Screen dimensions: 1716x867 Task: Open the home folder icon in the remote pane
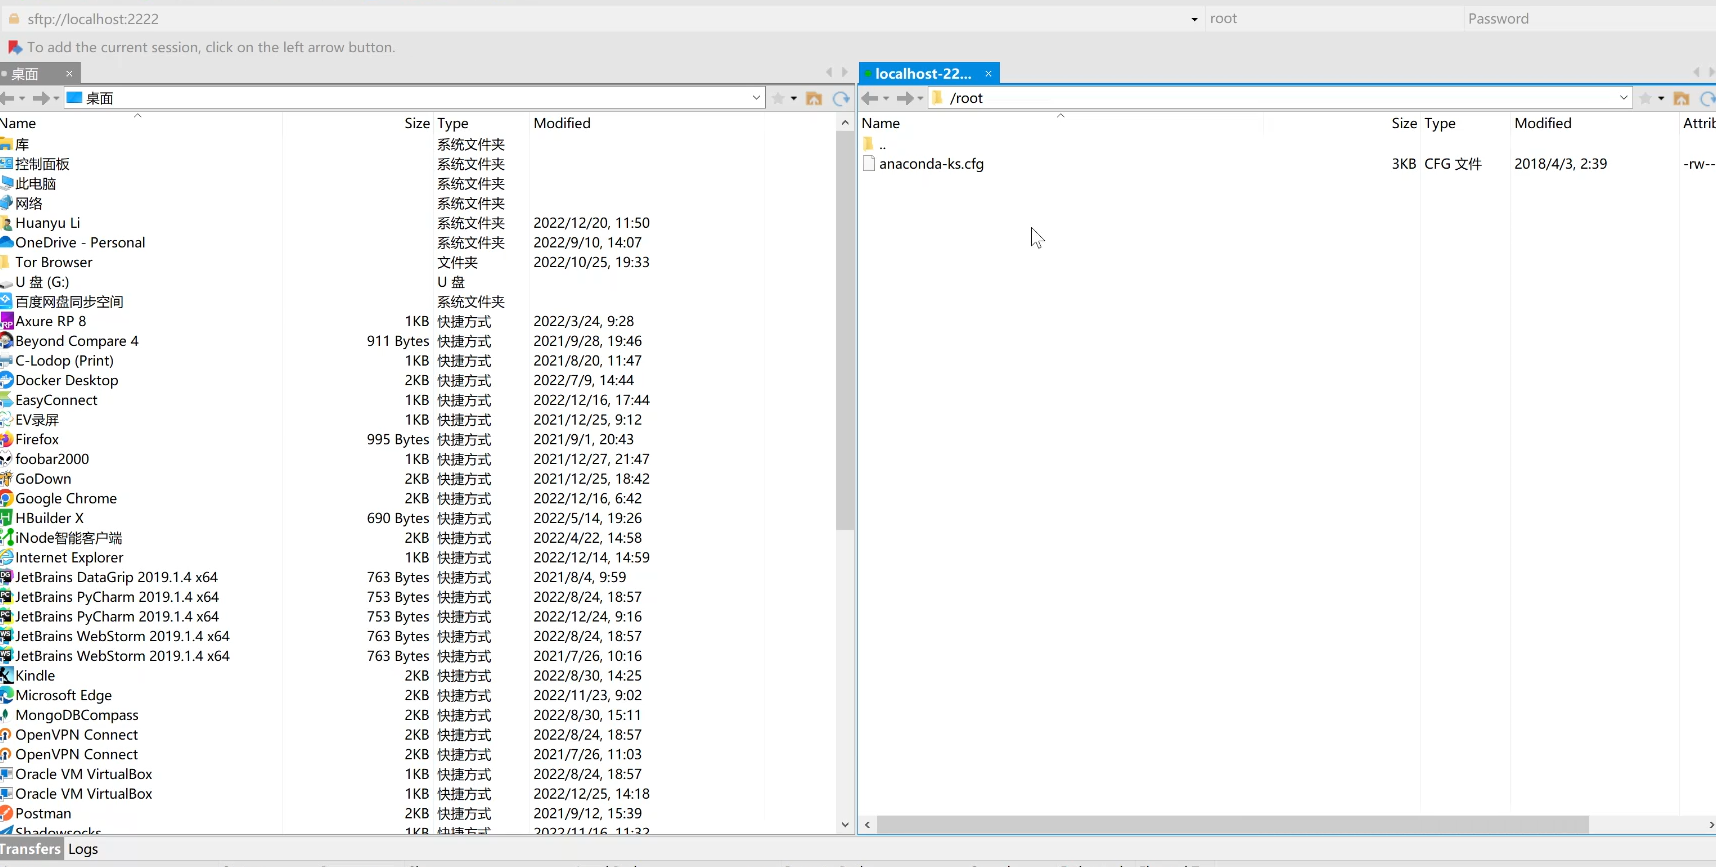tap(1681, 98)
